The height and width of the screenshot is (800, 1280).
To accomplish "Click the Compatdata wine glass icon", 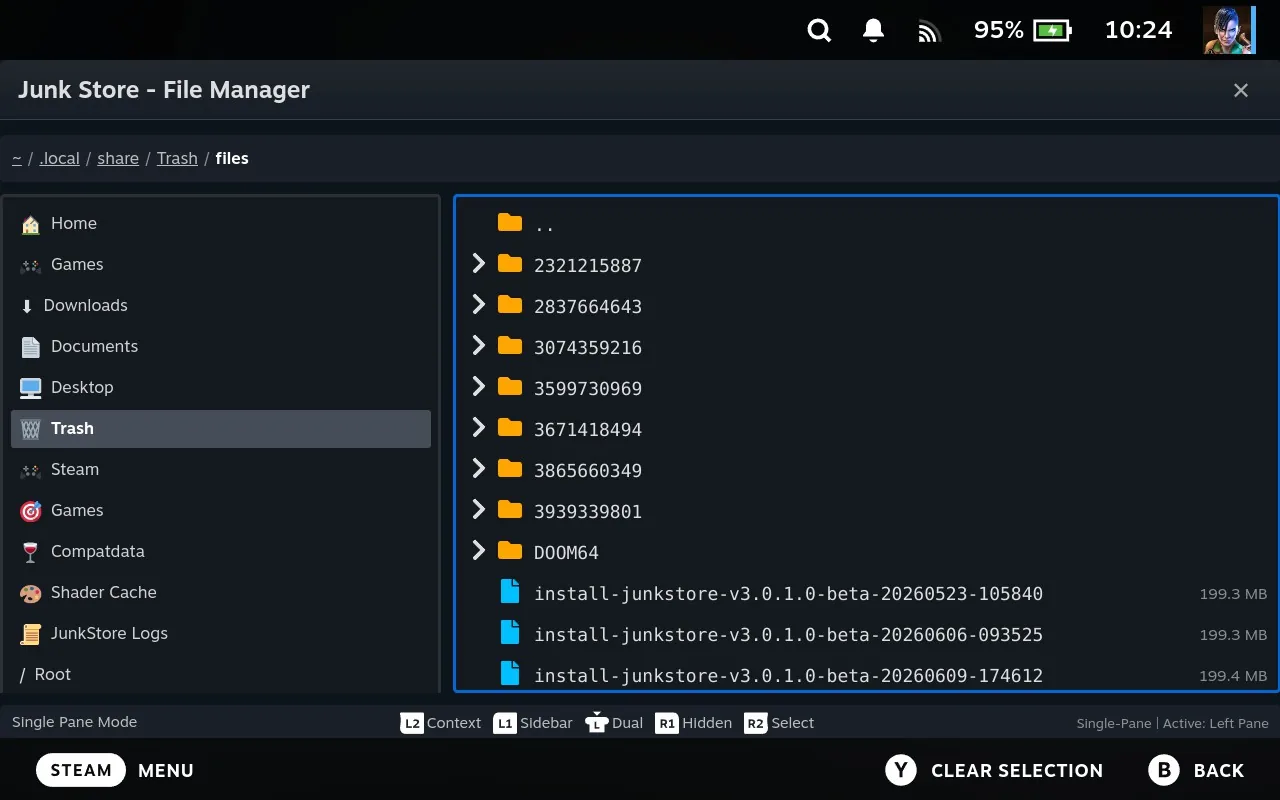I will (x=31, y=552).
